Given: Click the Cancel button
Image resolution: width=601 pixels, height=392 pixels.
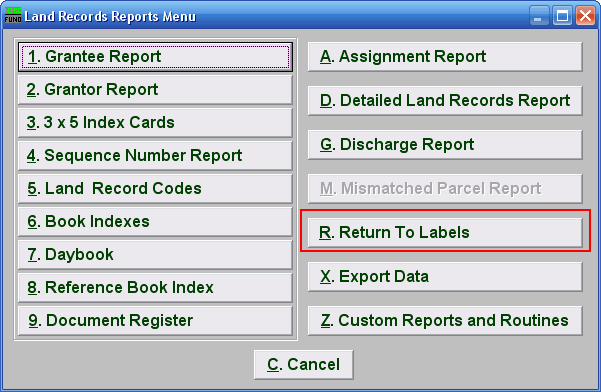Looking at the screenshot, I should [304, 365].
